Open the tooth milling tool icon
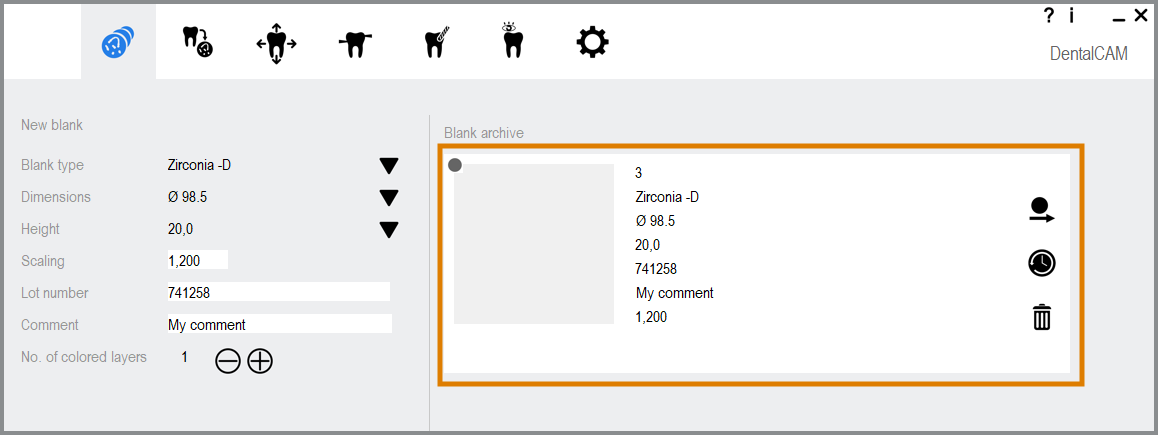The width and height of the screenshot is (1158, 435). coord(437,43)
